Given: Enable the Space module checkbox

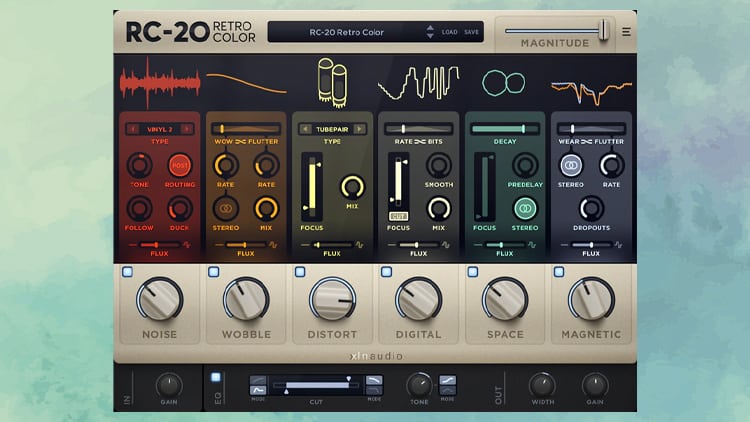Looking at the screenshot, I should (x=473, y=272).
